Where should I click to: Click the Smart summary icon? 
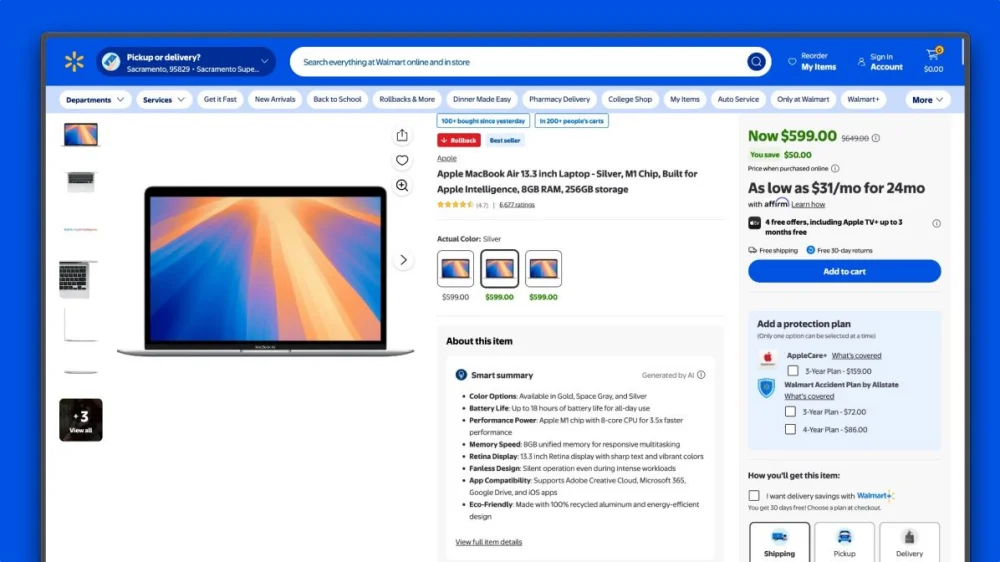[461, 375]
